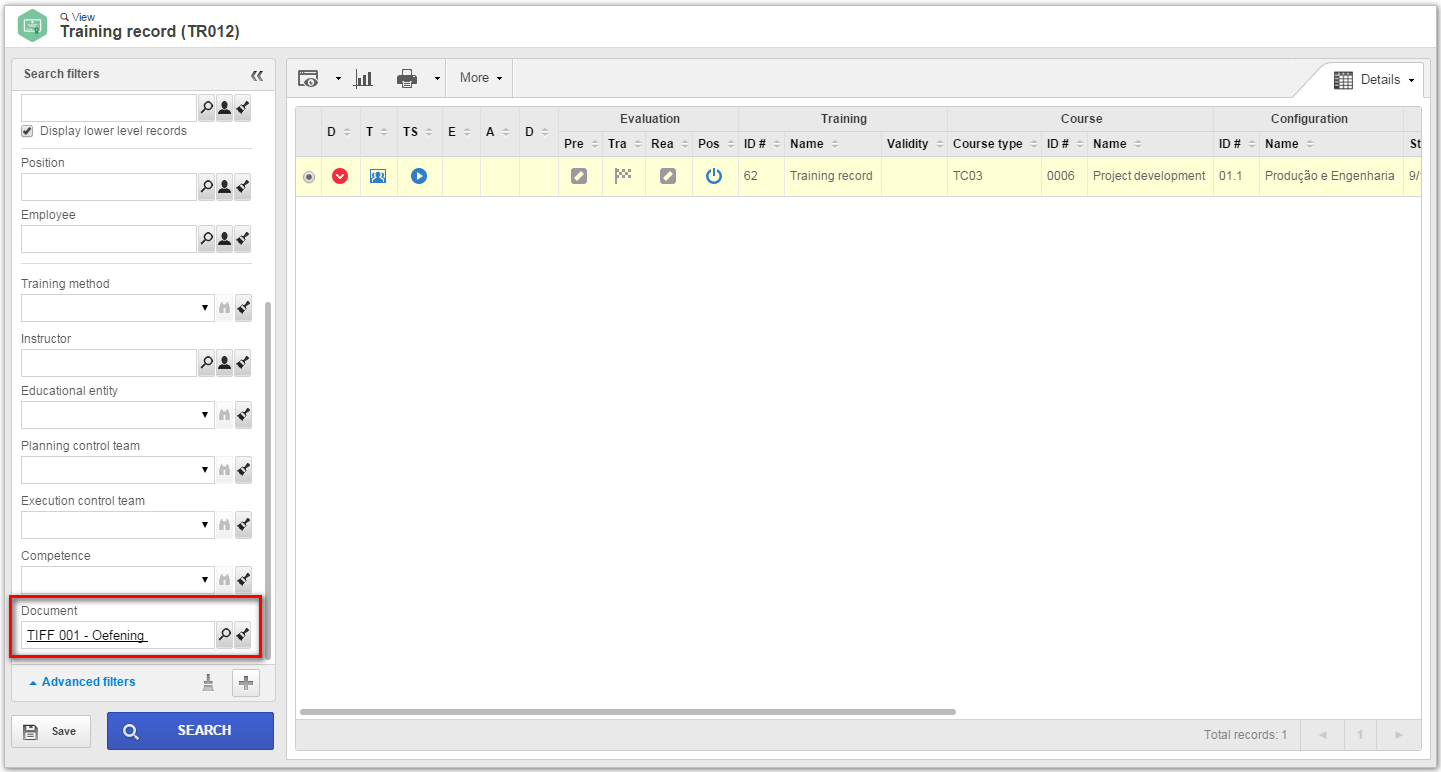Collapse the Search filters panel
Screen dimensions: 1441x772
tap(257, 75)
